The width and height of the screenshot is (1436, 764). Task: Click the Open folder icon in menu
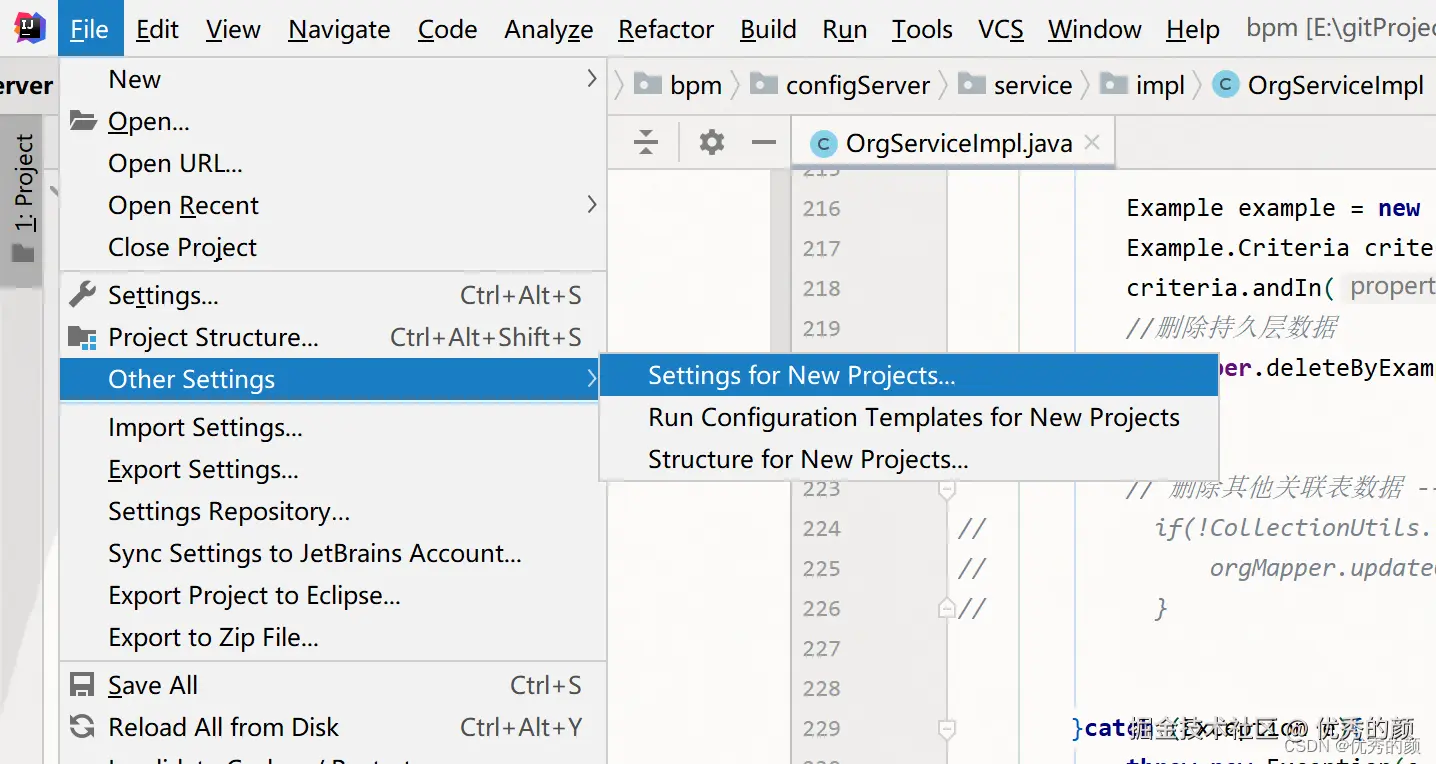pos(82,121)
